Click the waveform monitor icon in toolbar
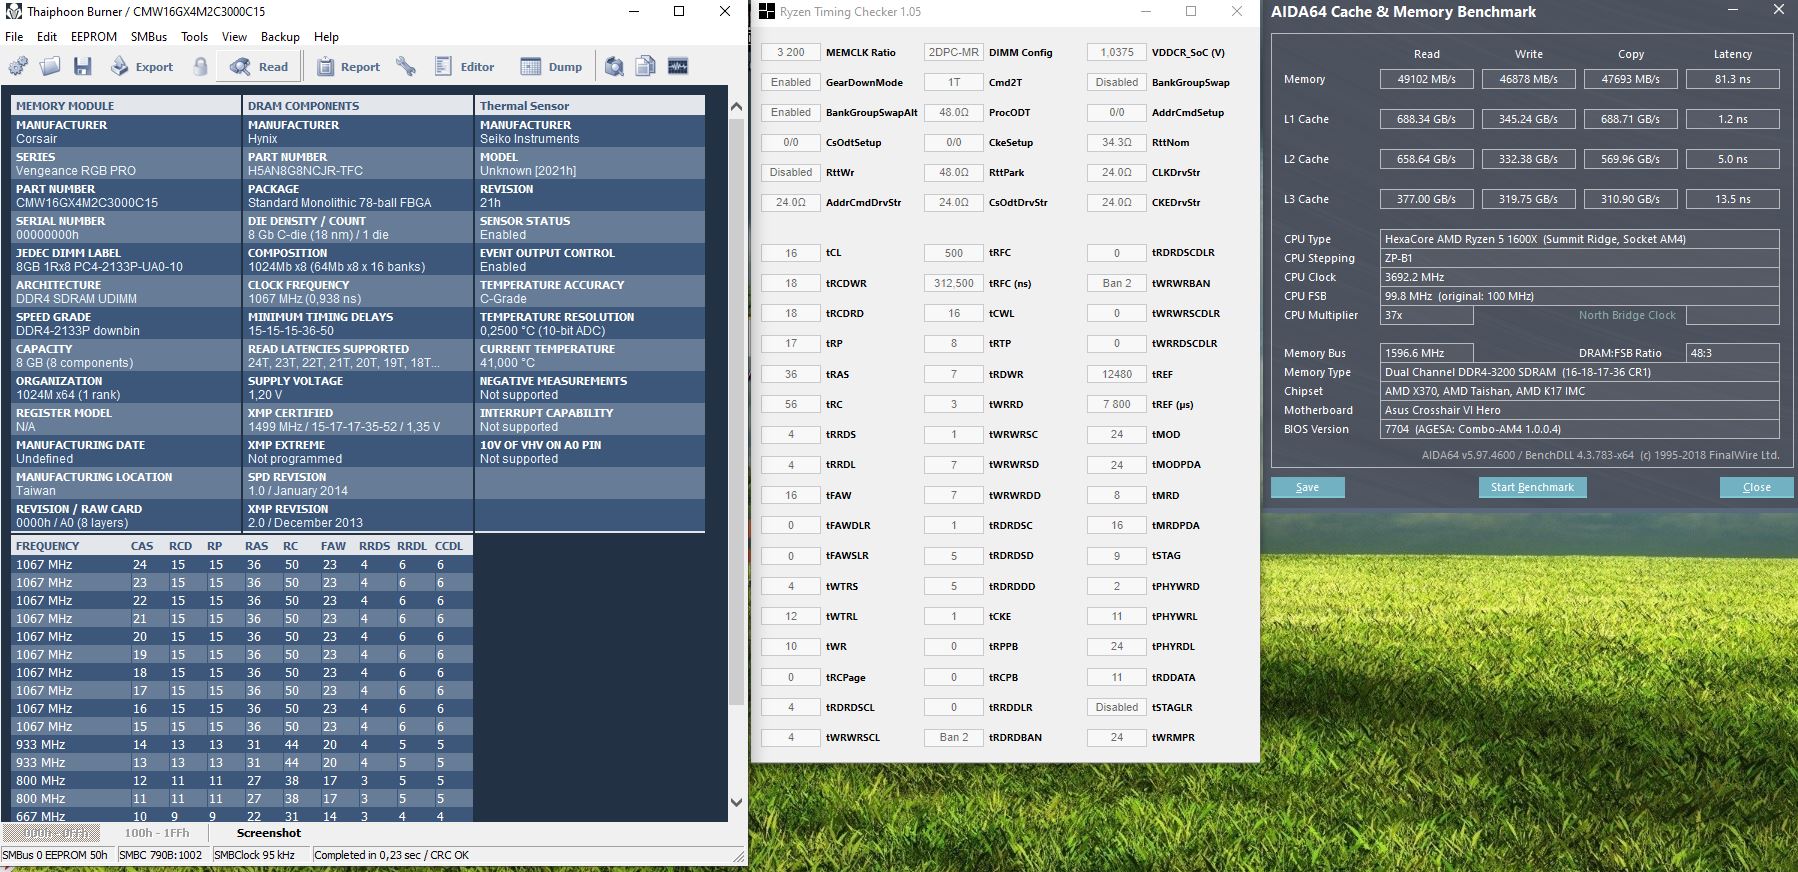This screenshot has width=1798, height=872. pos(678,67)
